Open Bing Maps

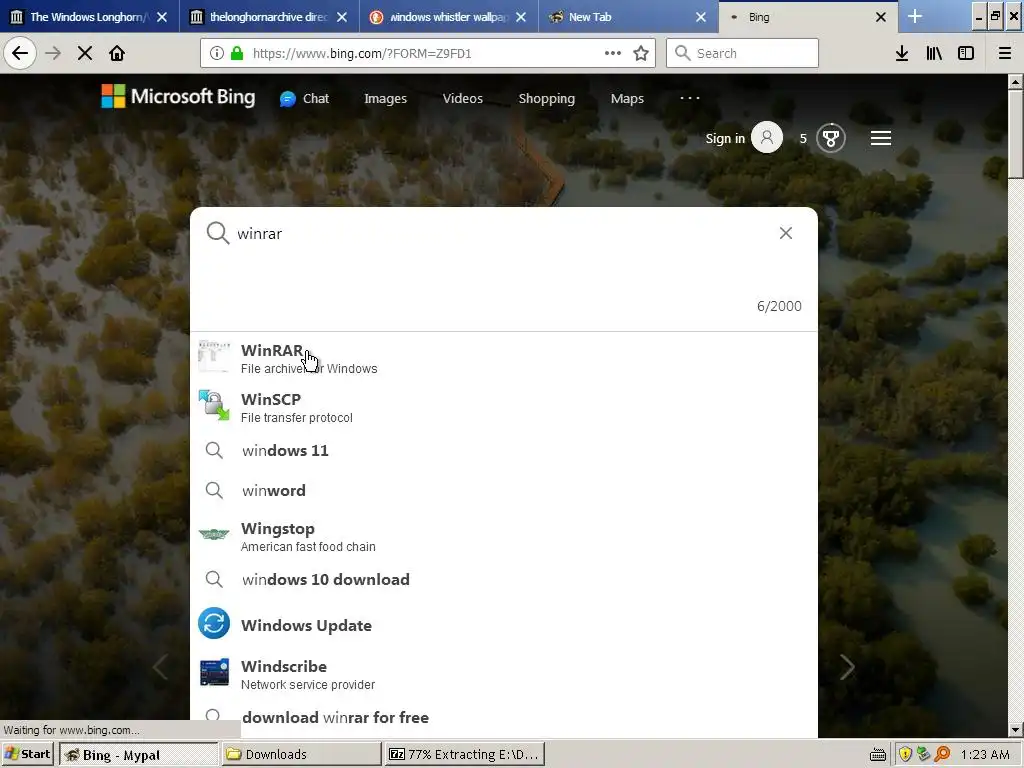tap(627, 99)
